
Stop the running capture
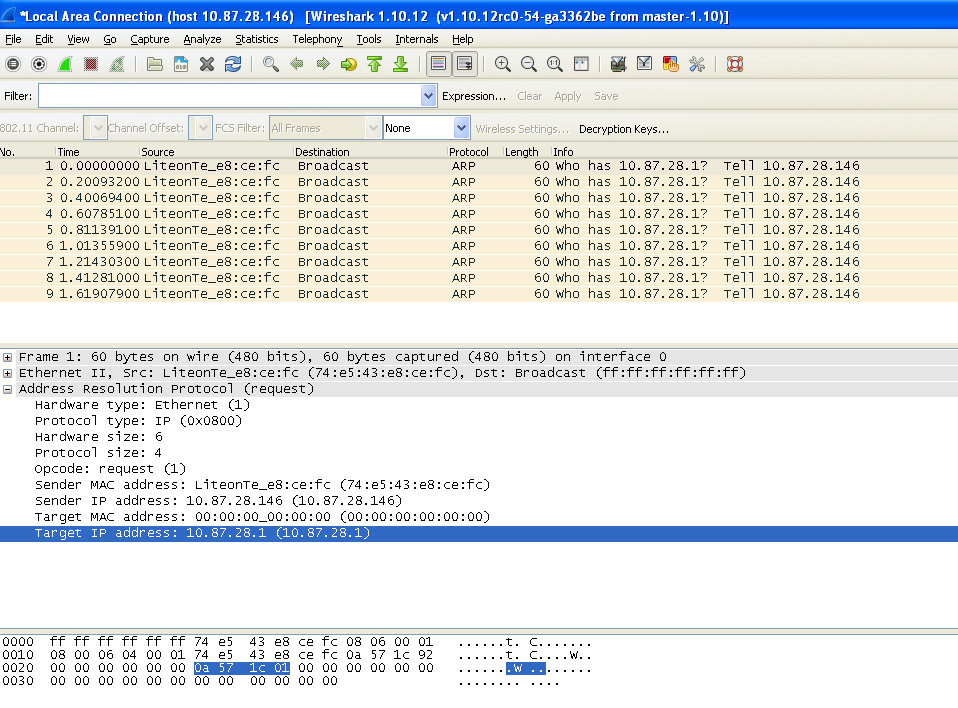tap(91, 64)
